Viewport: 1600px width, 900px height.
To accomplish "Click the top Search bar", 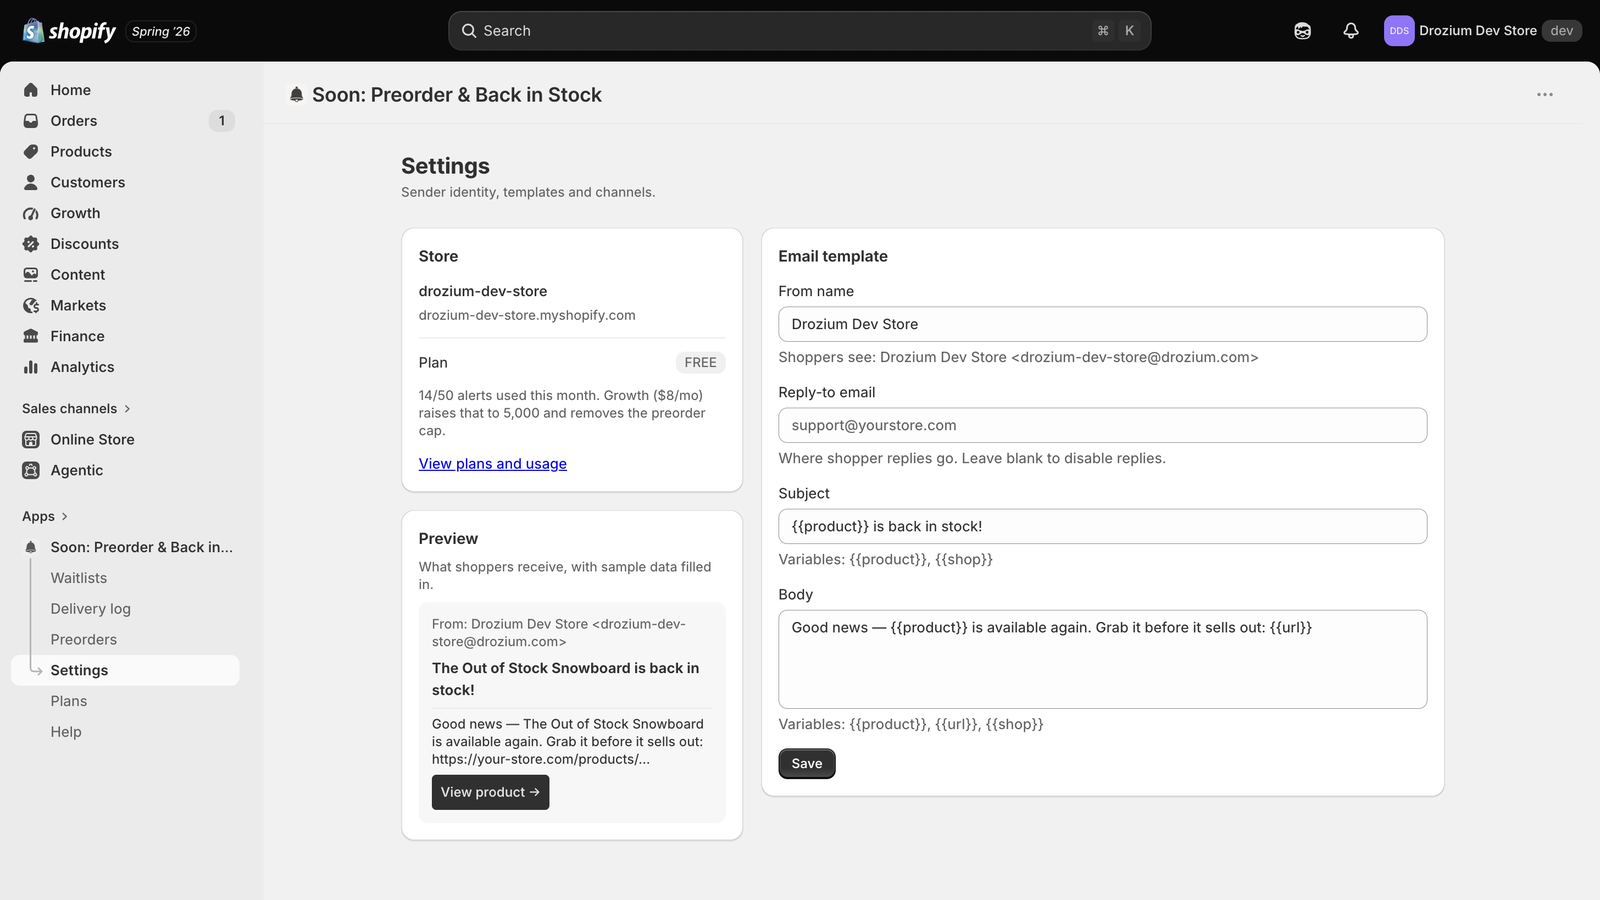I will pos(799,31).
